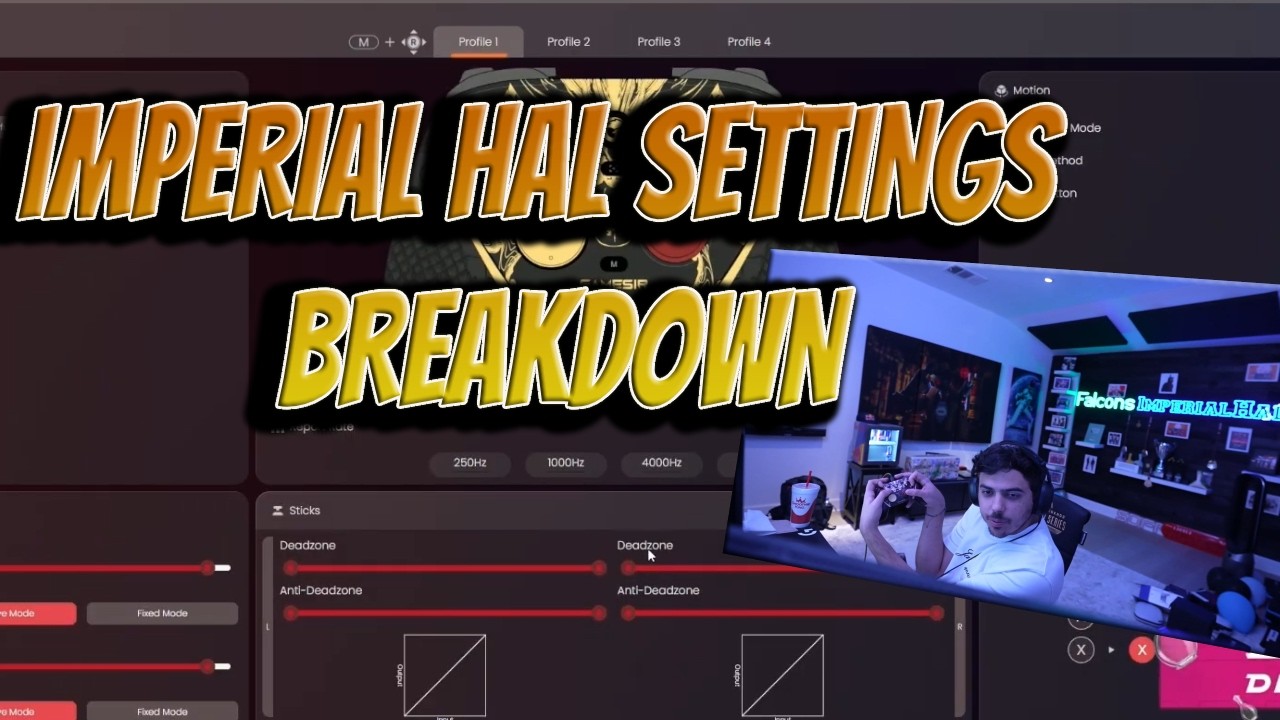Select the upper Fixed Mode button

(162, 613)
